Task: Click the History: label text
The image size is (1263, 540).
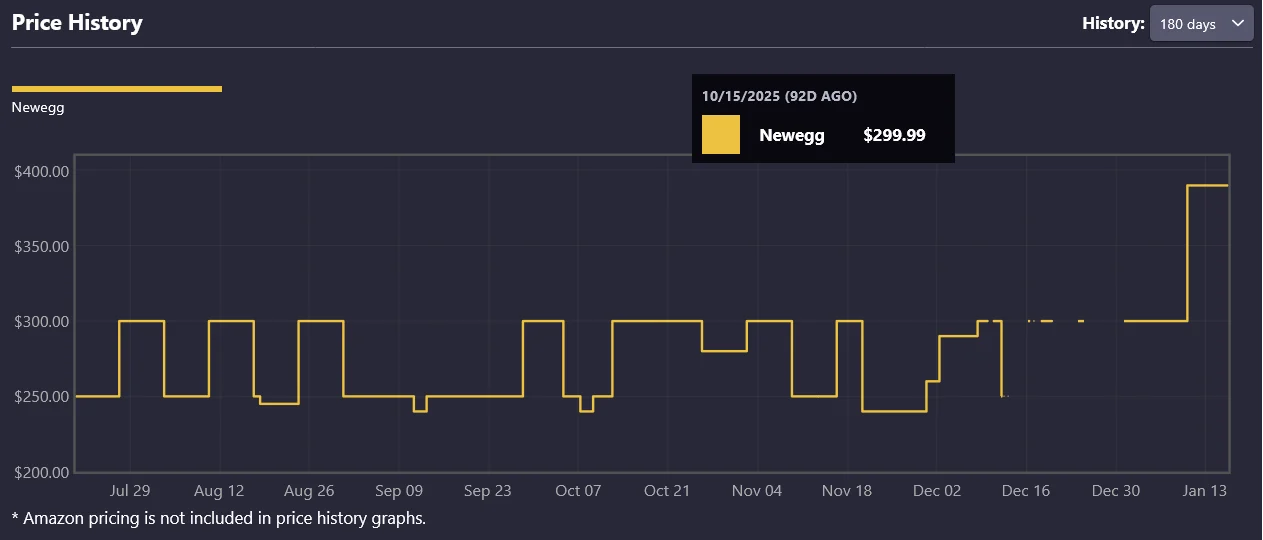Action: tap(1113, 23)
